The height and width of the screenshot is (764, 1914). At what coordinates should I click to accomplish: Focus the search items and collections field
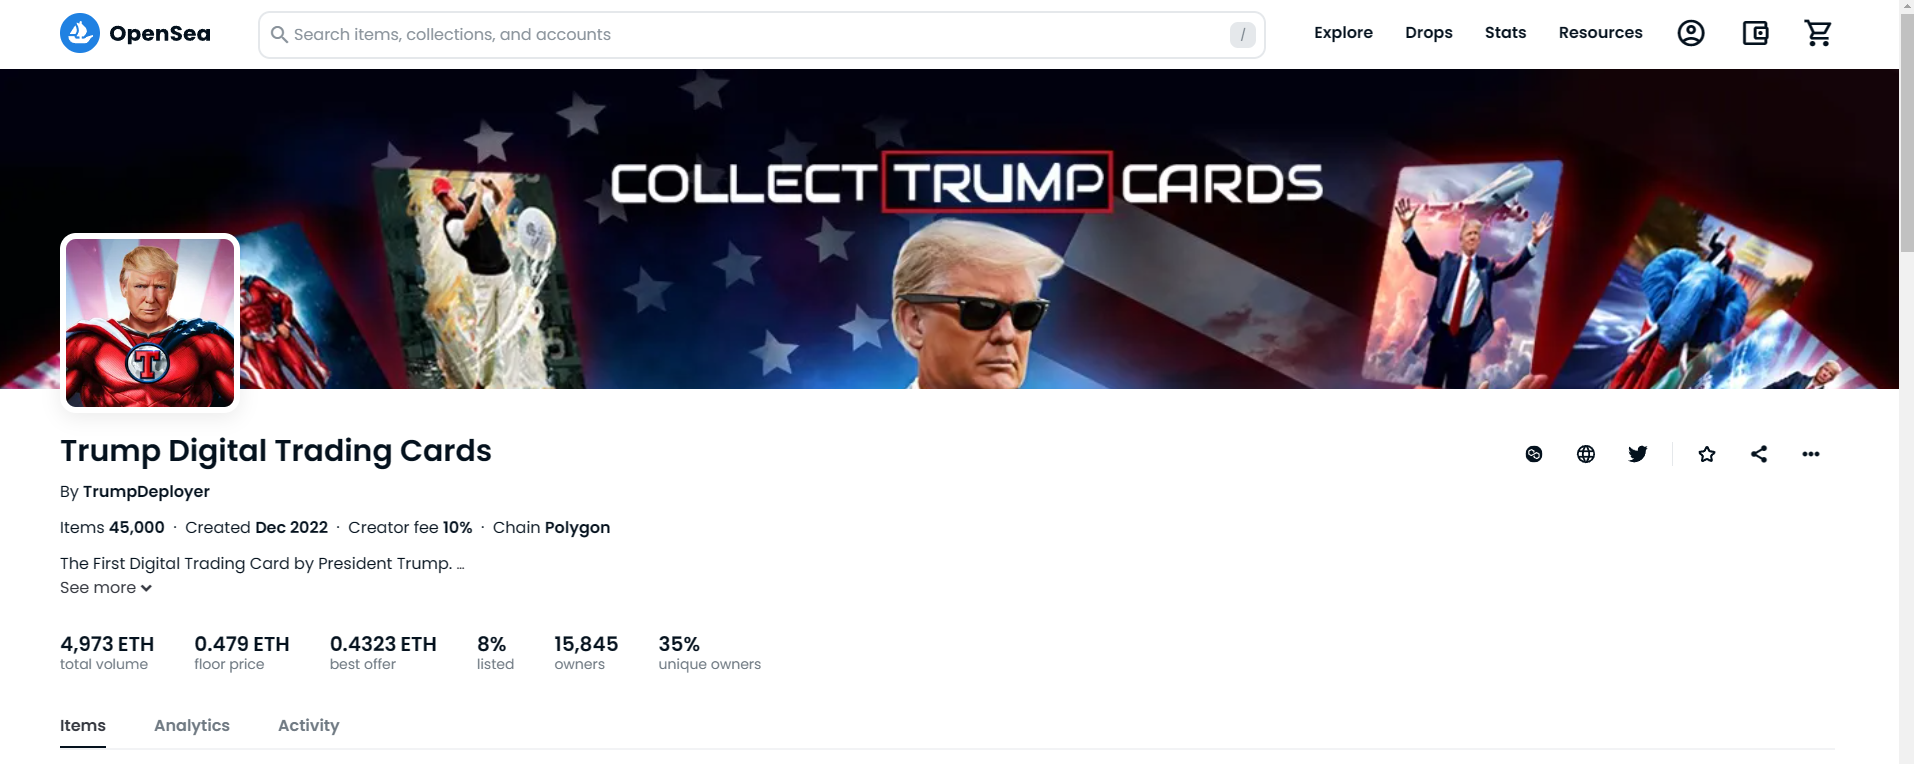(x=762, y=35)
